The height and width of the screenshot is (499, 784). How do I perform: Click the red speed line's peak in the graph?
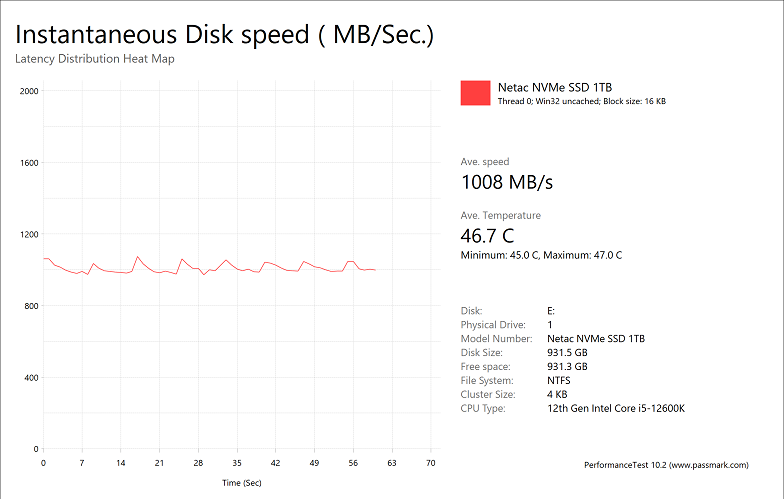(138, 257)
